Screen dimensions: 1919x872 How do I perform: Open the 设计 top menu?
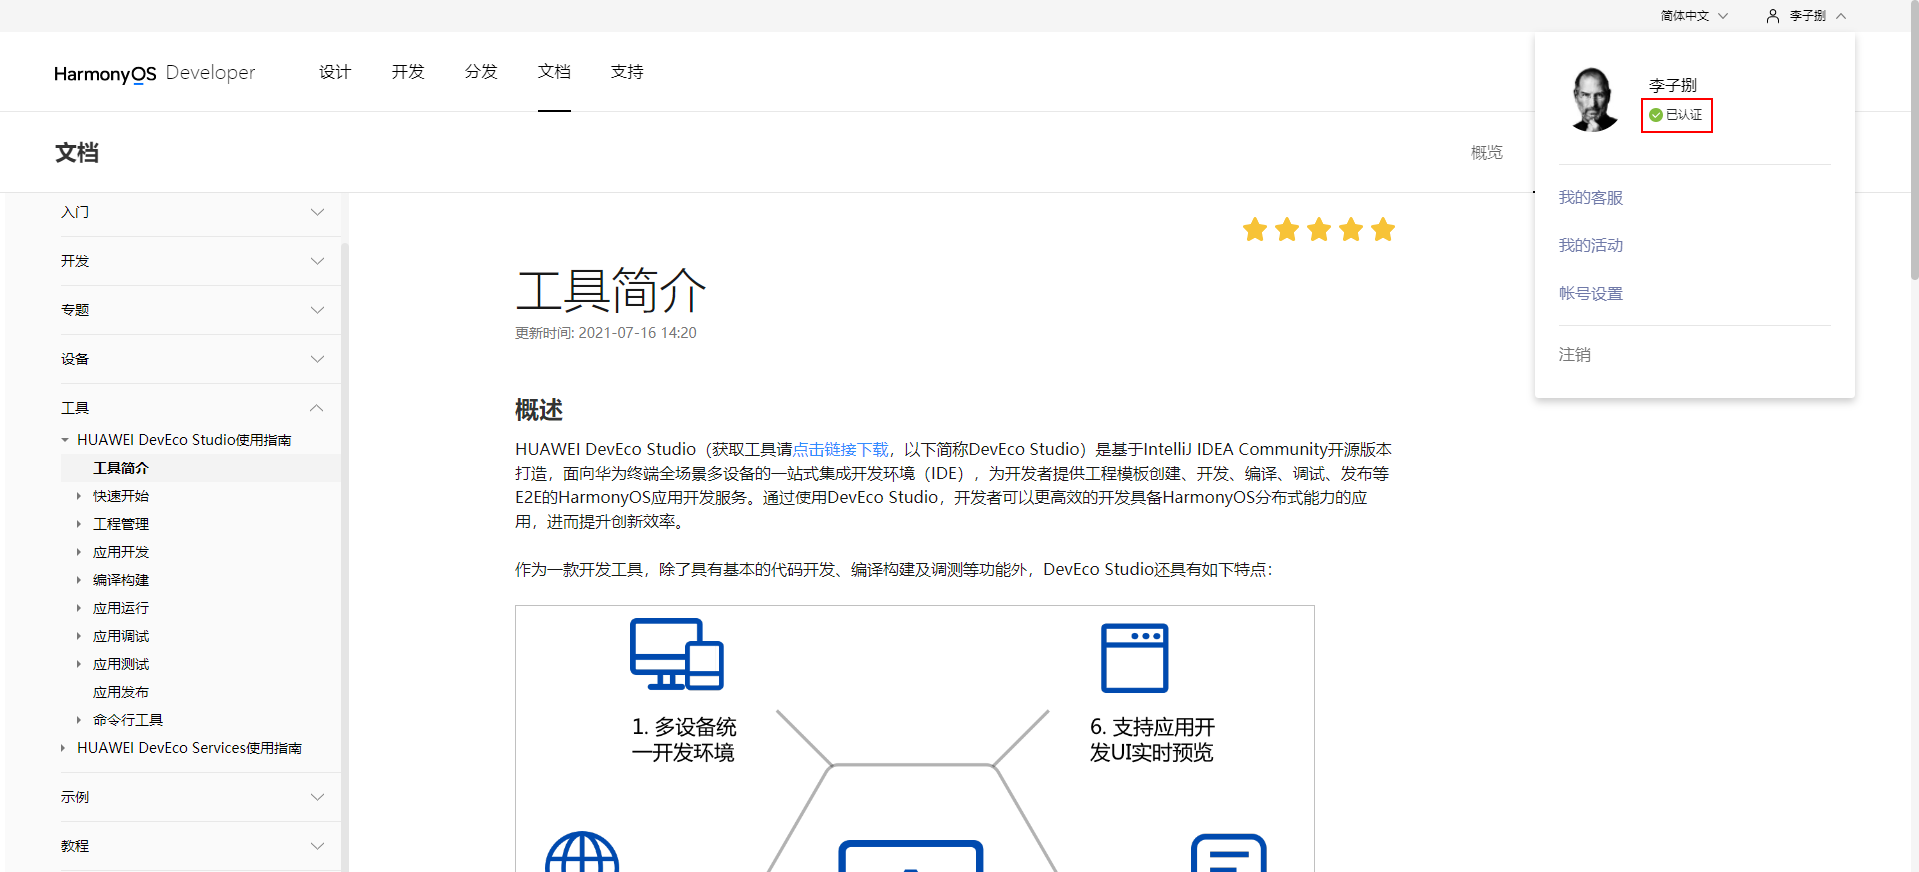[335, 72]
